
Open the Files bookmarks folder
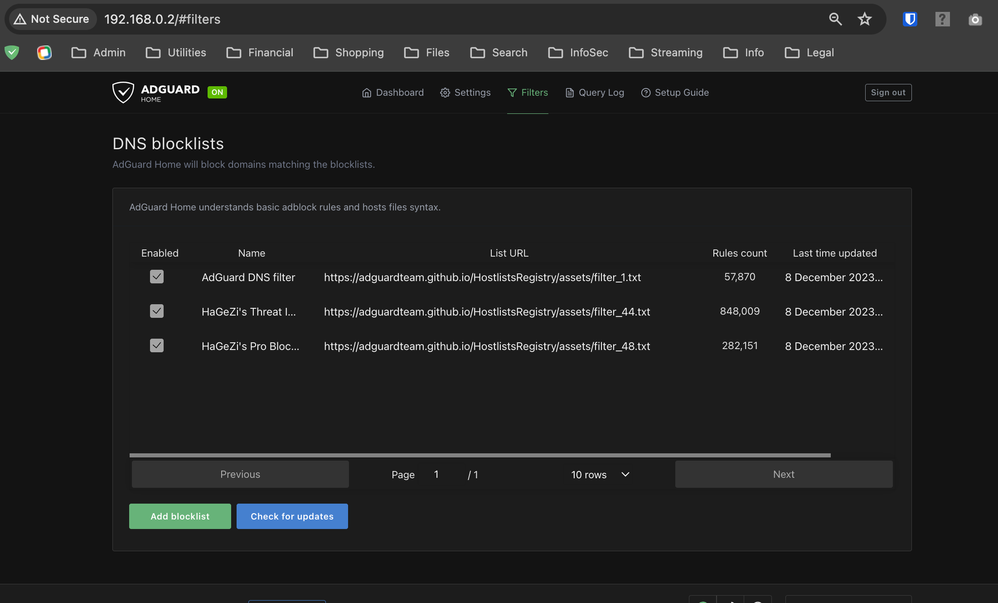(427, 52)
